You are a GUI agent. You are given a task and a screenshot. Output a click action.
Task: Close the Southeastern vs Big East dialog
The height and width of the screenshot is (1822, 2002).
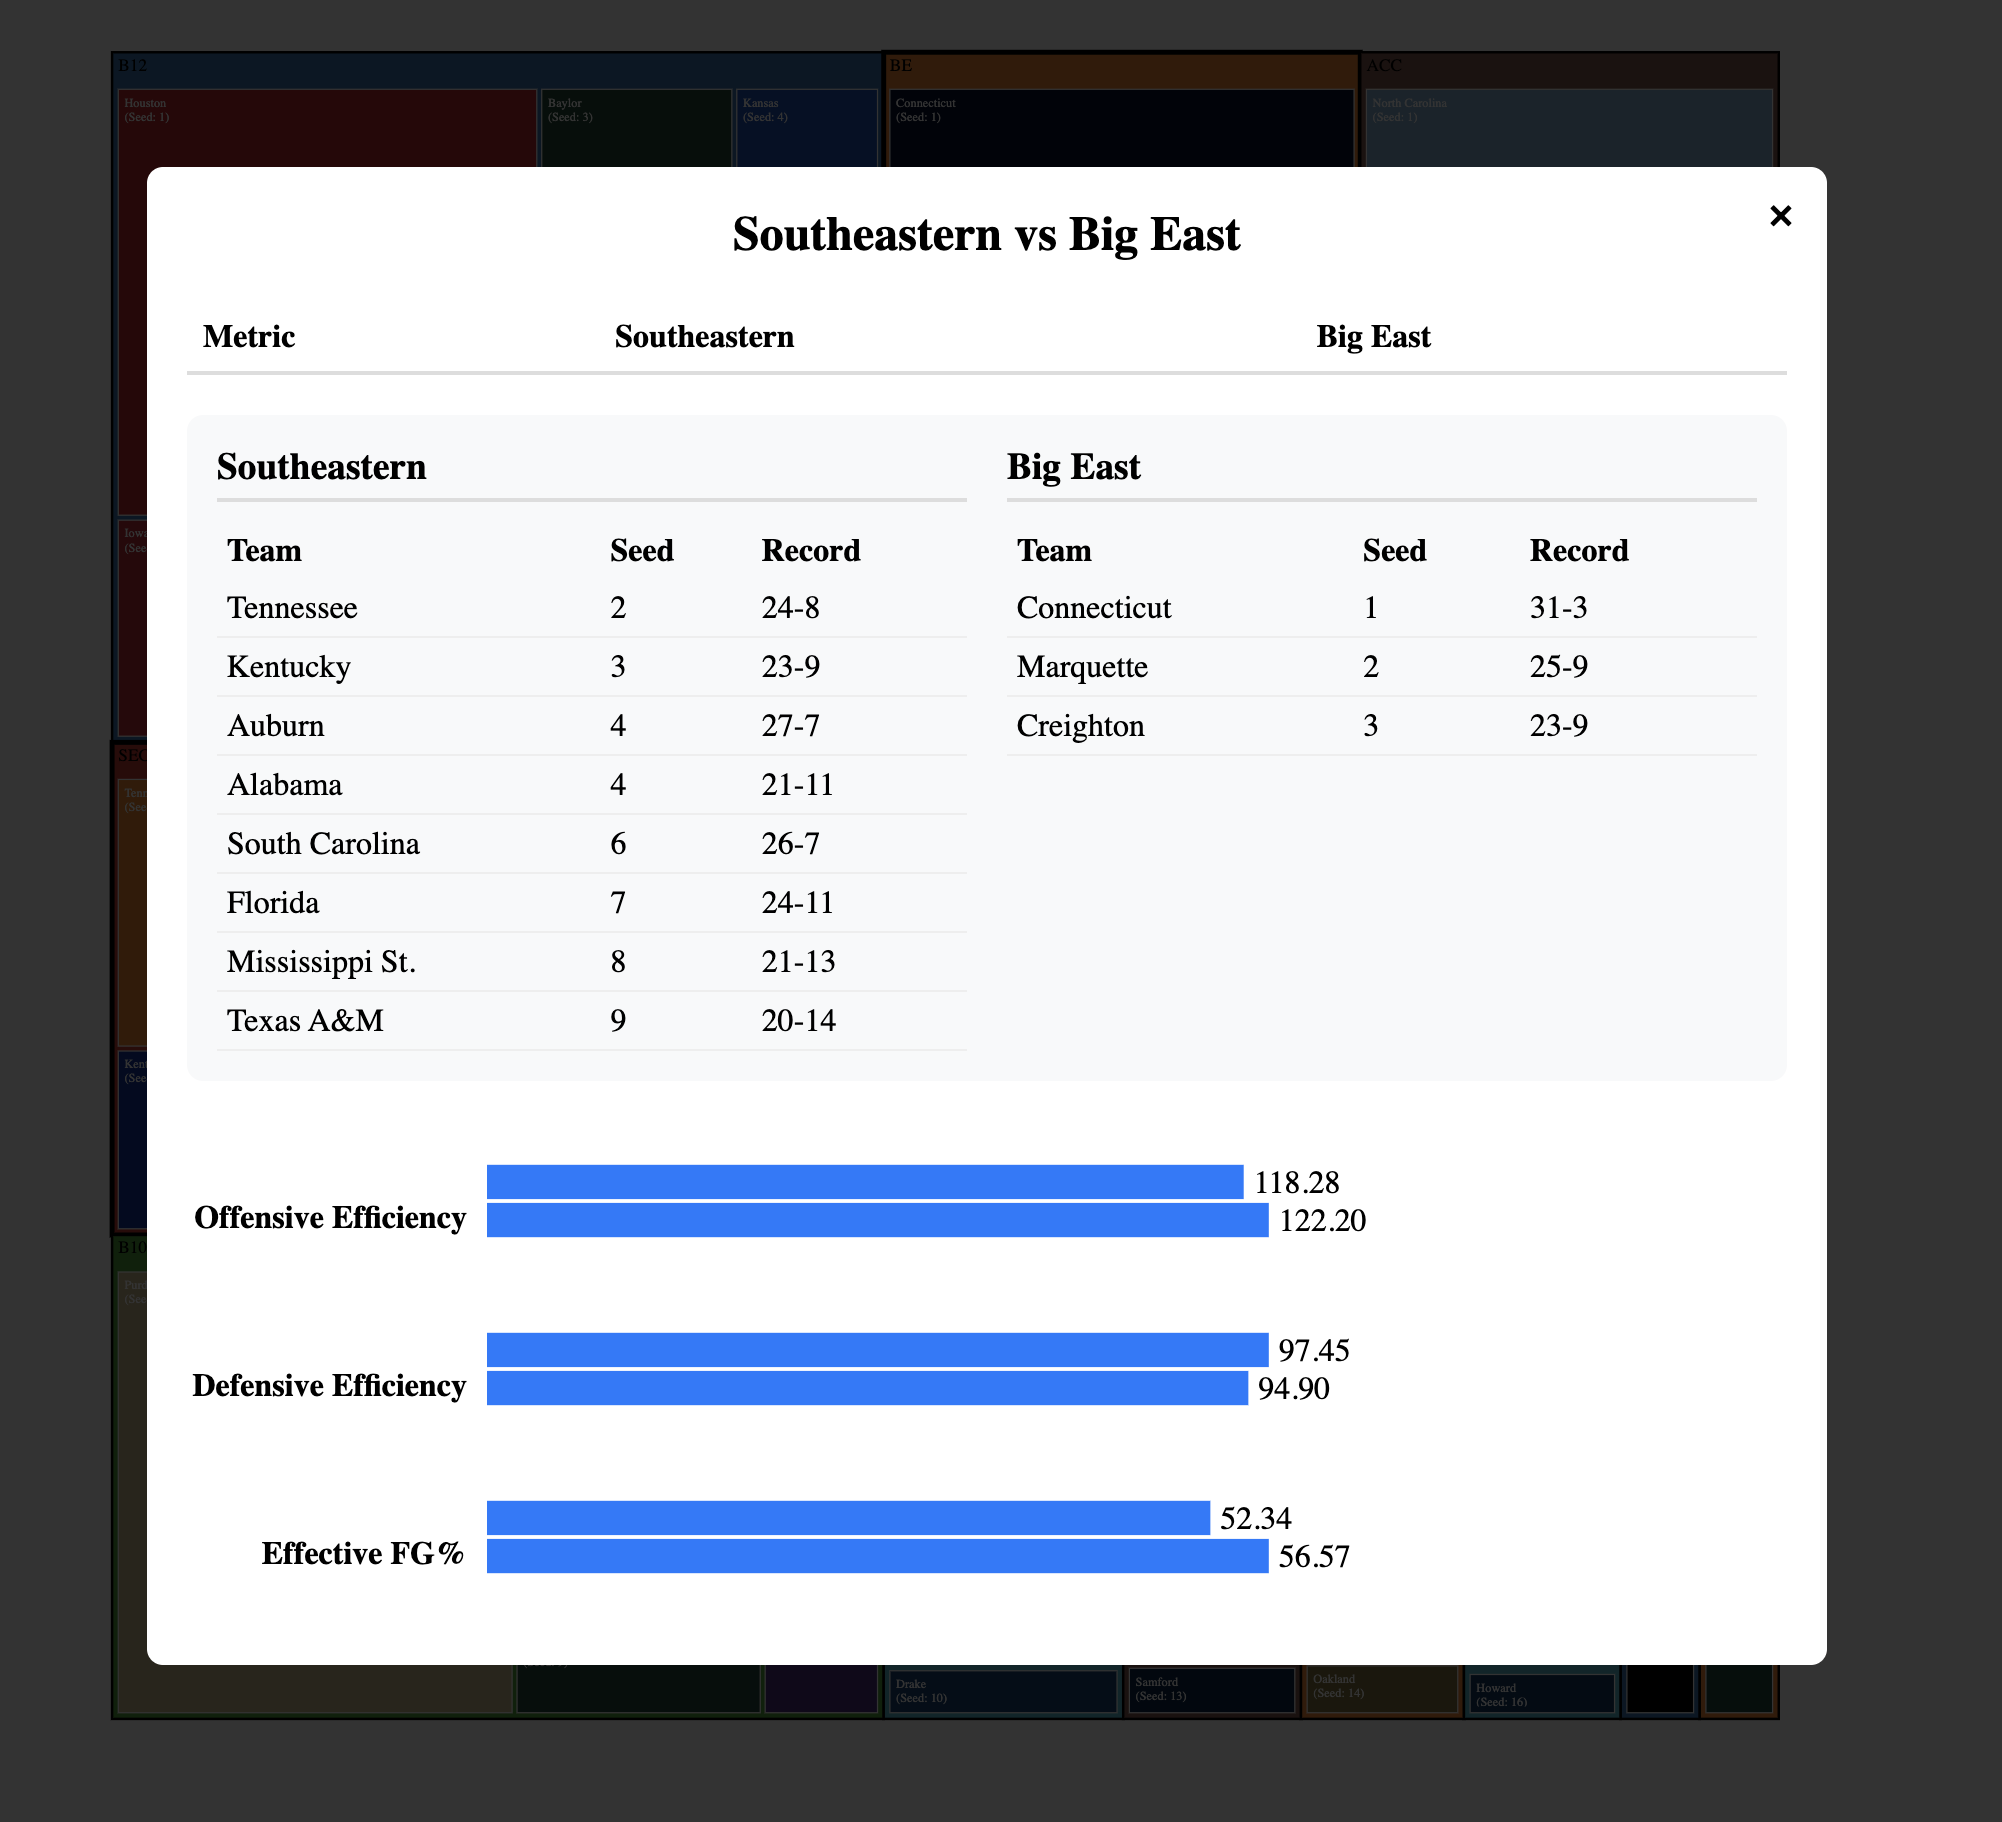[x=1780, y=216]
